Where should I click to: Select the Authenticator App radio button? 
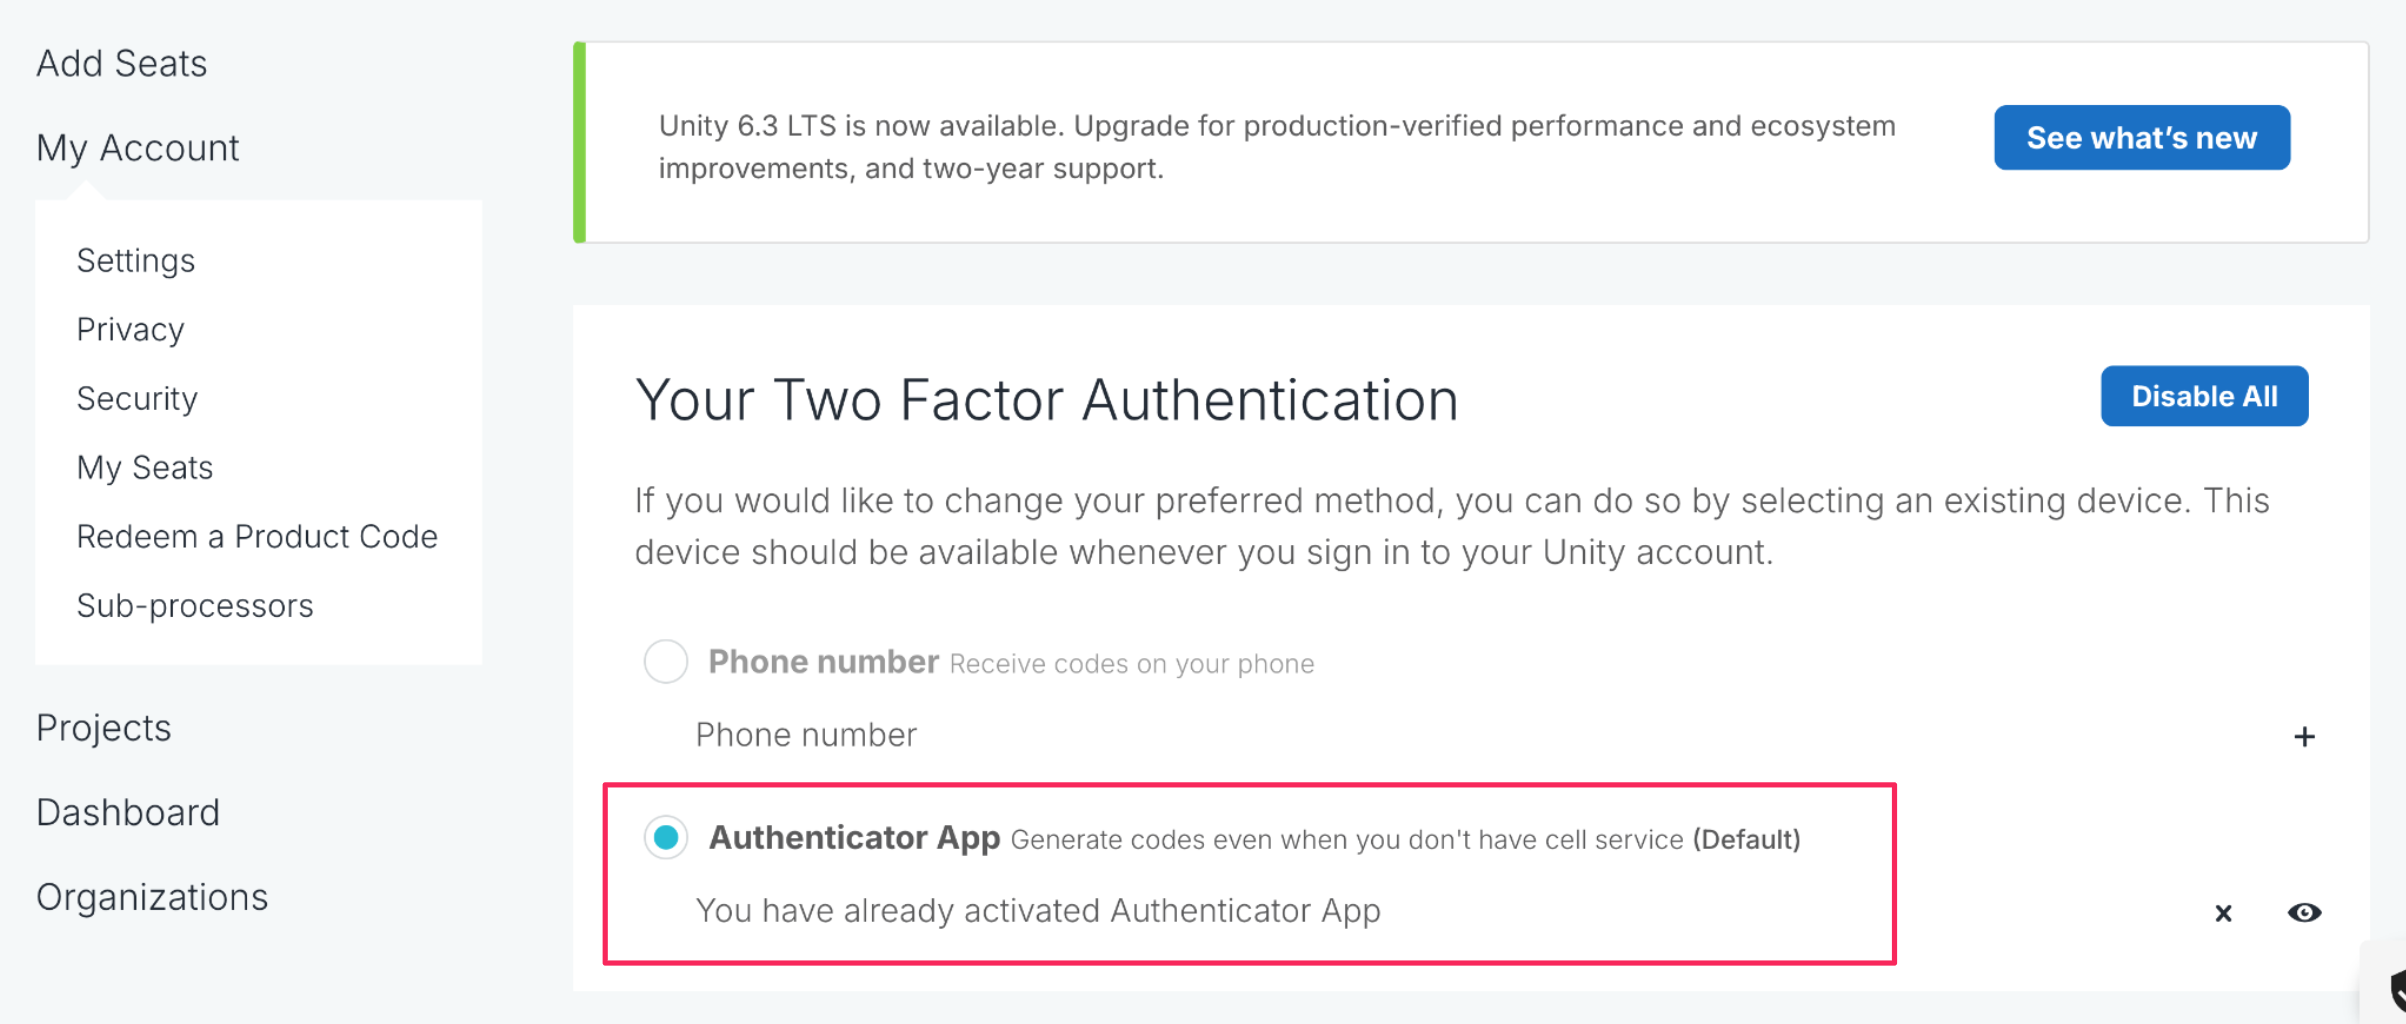[x=666, y=837]
